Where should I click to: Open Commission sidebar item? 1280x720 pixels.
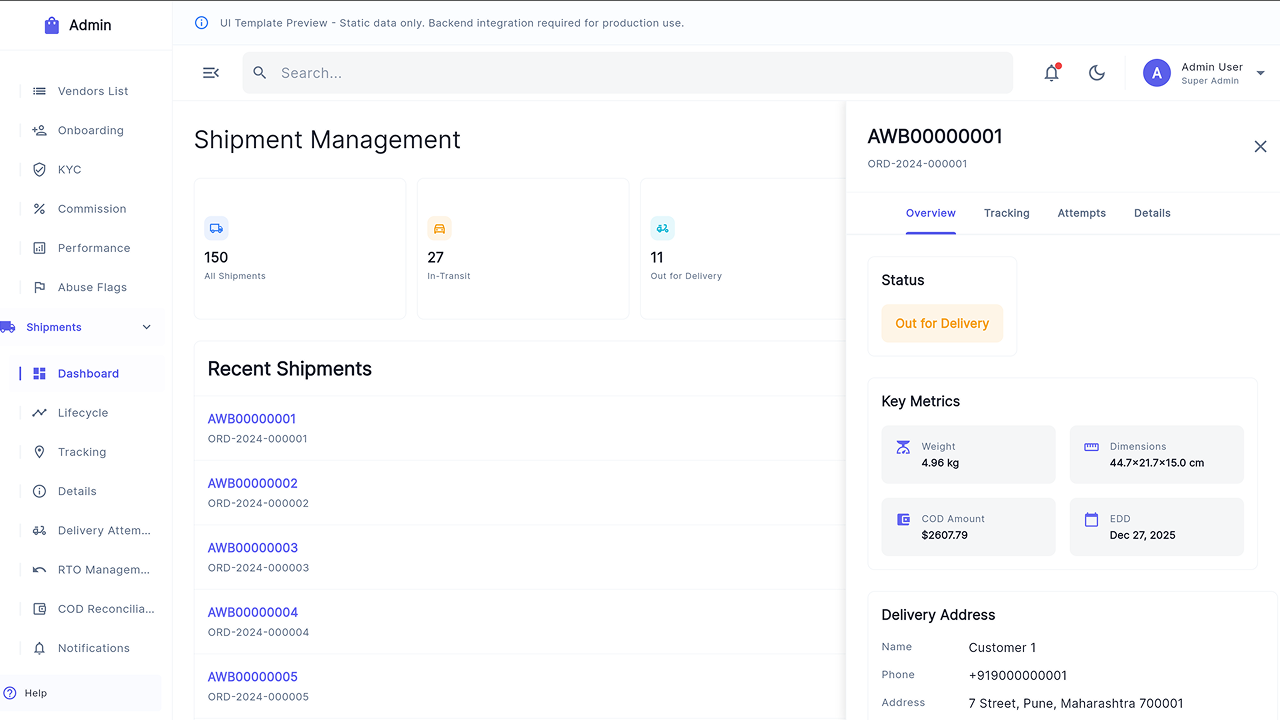92,209
